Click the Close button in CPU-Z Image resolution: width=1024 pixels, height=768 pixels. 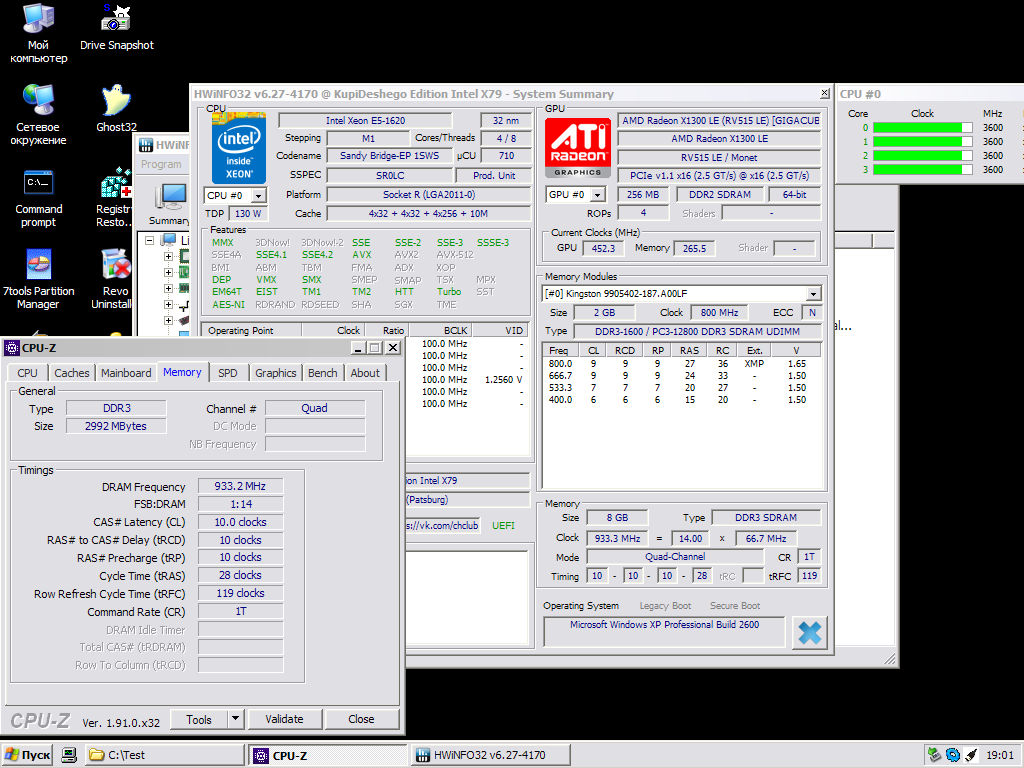pos(361,719)
